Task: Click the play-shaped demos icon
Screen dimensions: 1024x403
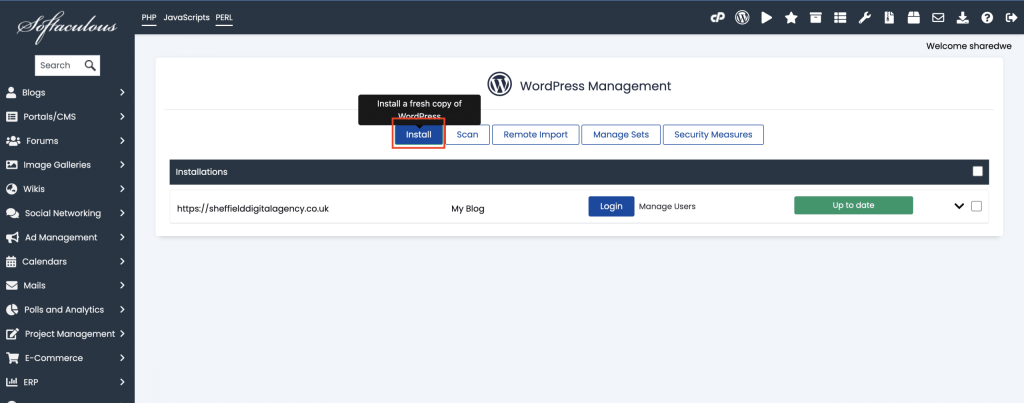Action: [767, 18]
